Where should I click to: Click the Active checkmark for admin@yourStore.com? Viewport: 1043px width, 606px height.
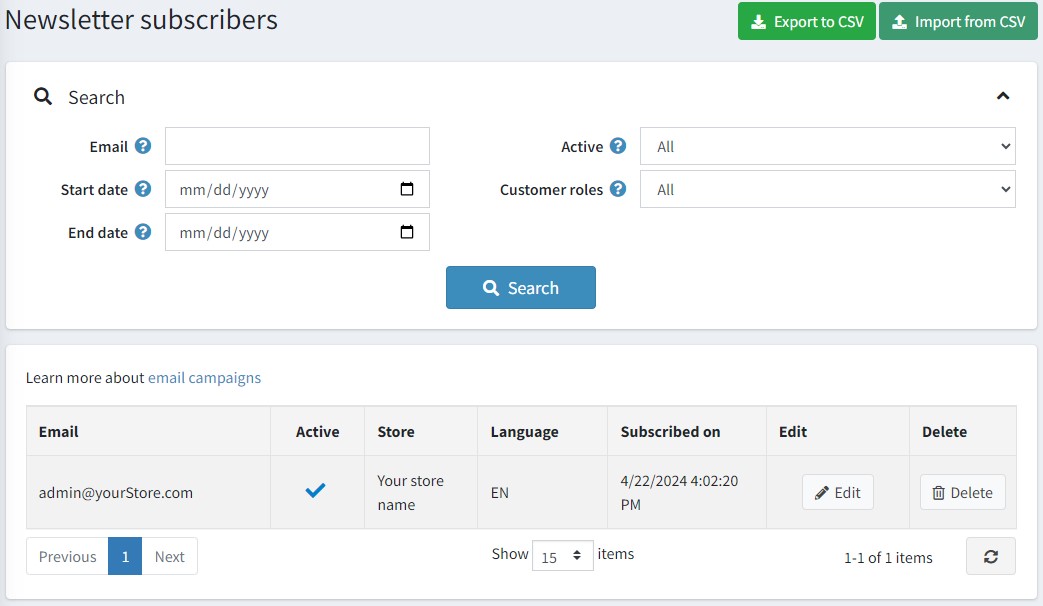316,491
